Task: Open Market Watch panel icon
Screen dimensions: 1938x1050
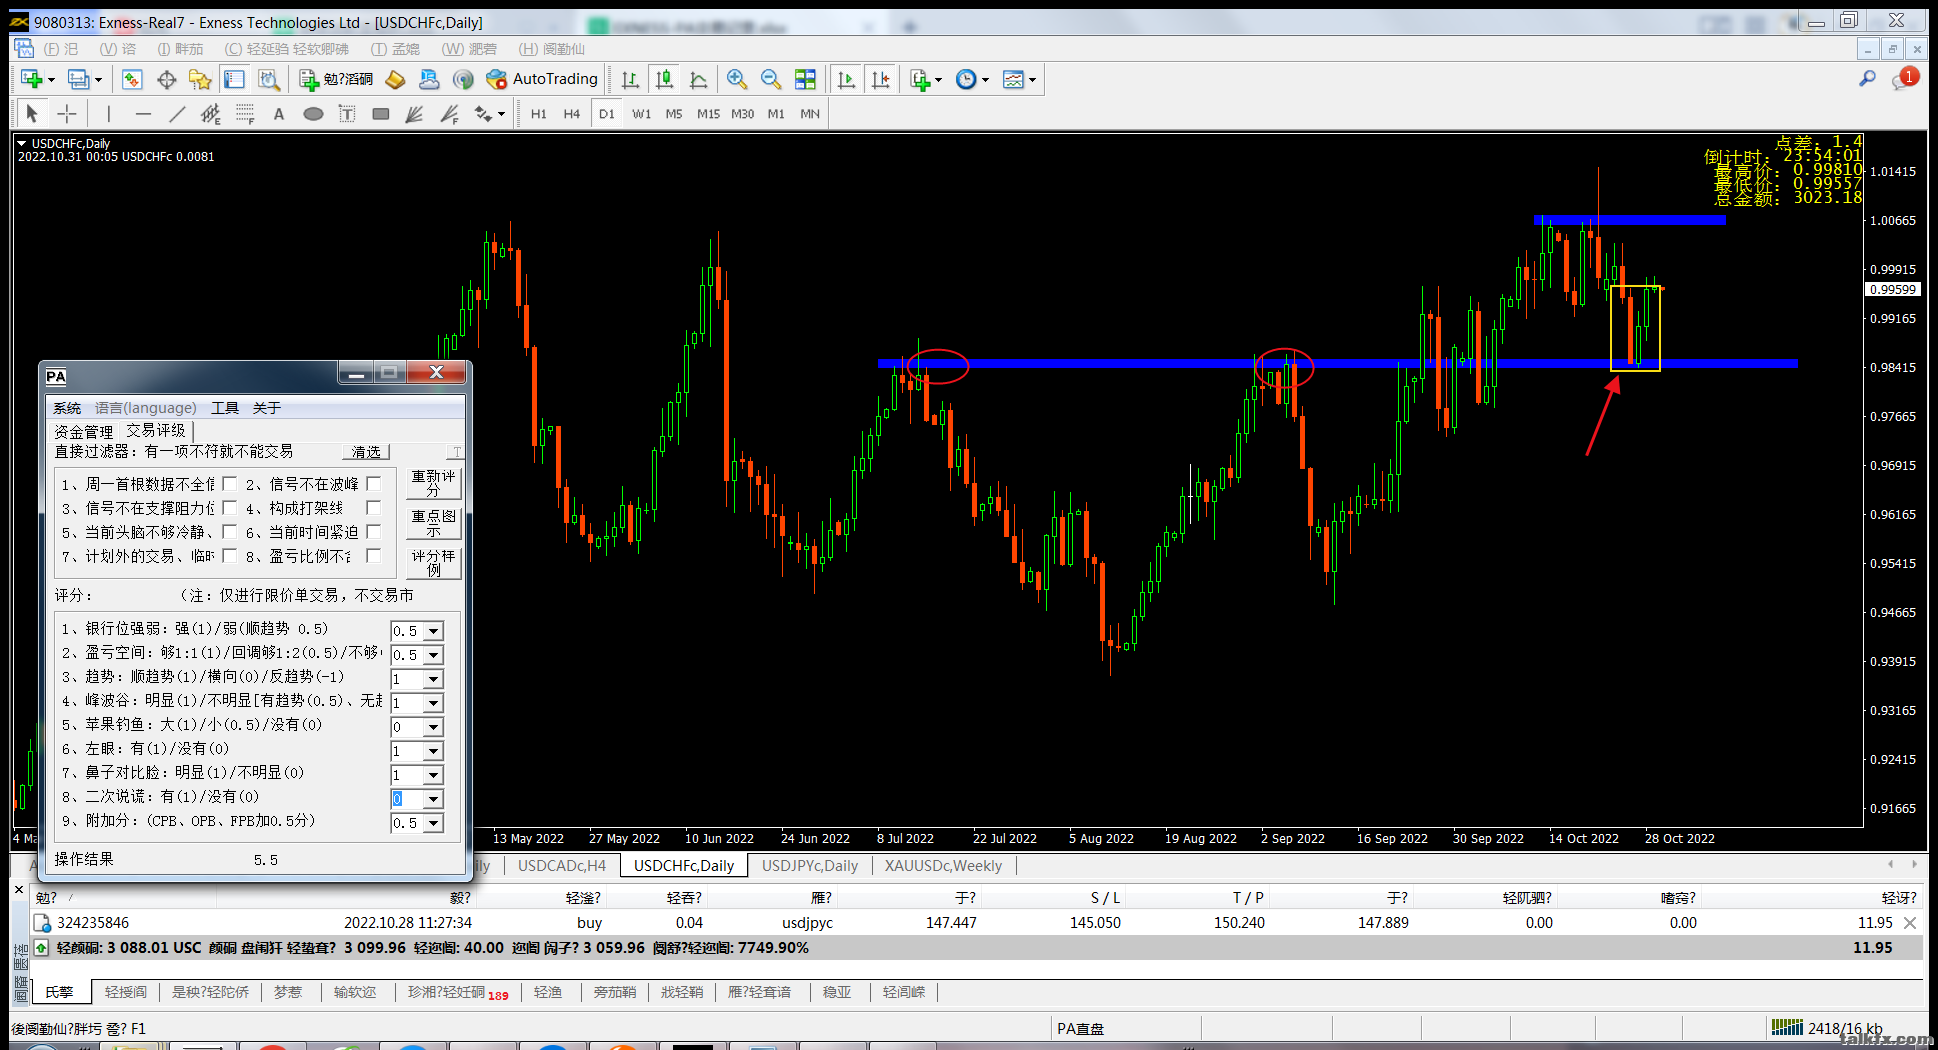Action: [x=132, y=79]
